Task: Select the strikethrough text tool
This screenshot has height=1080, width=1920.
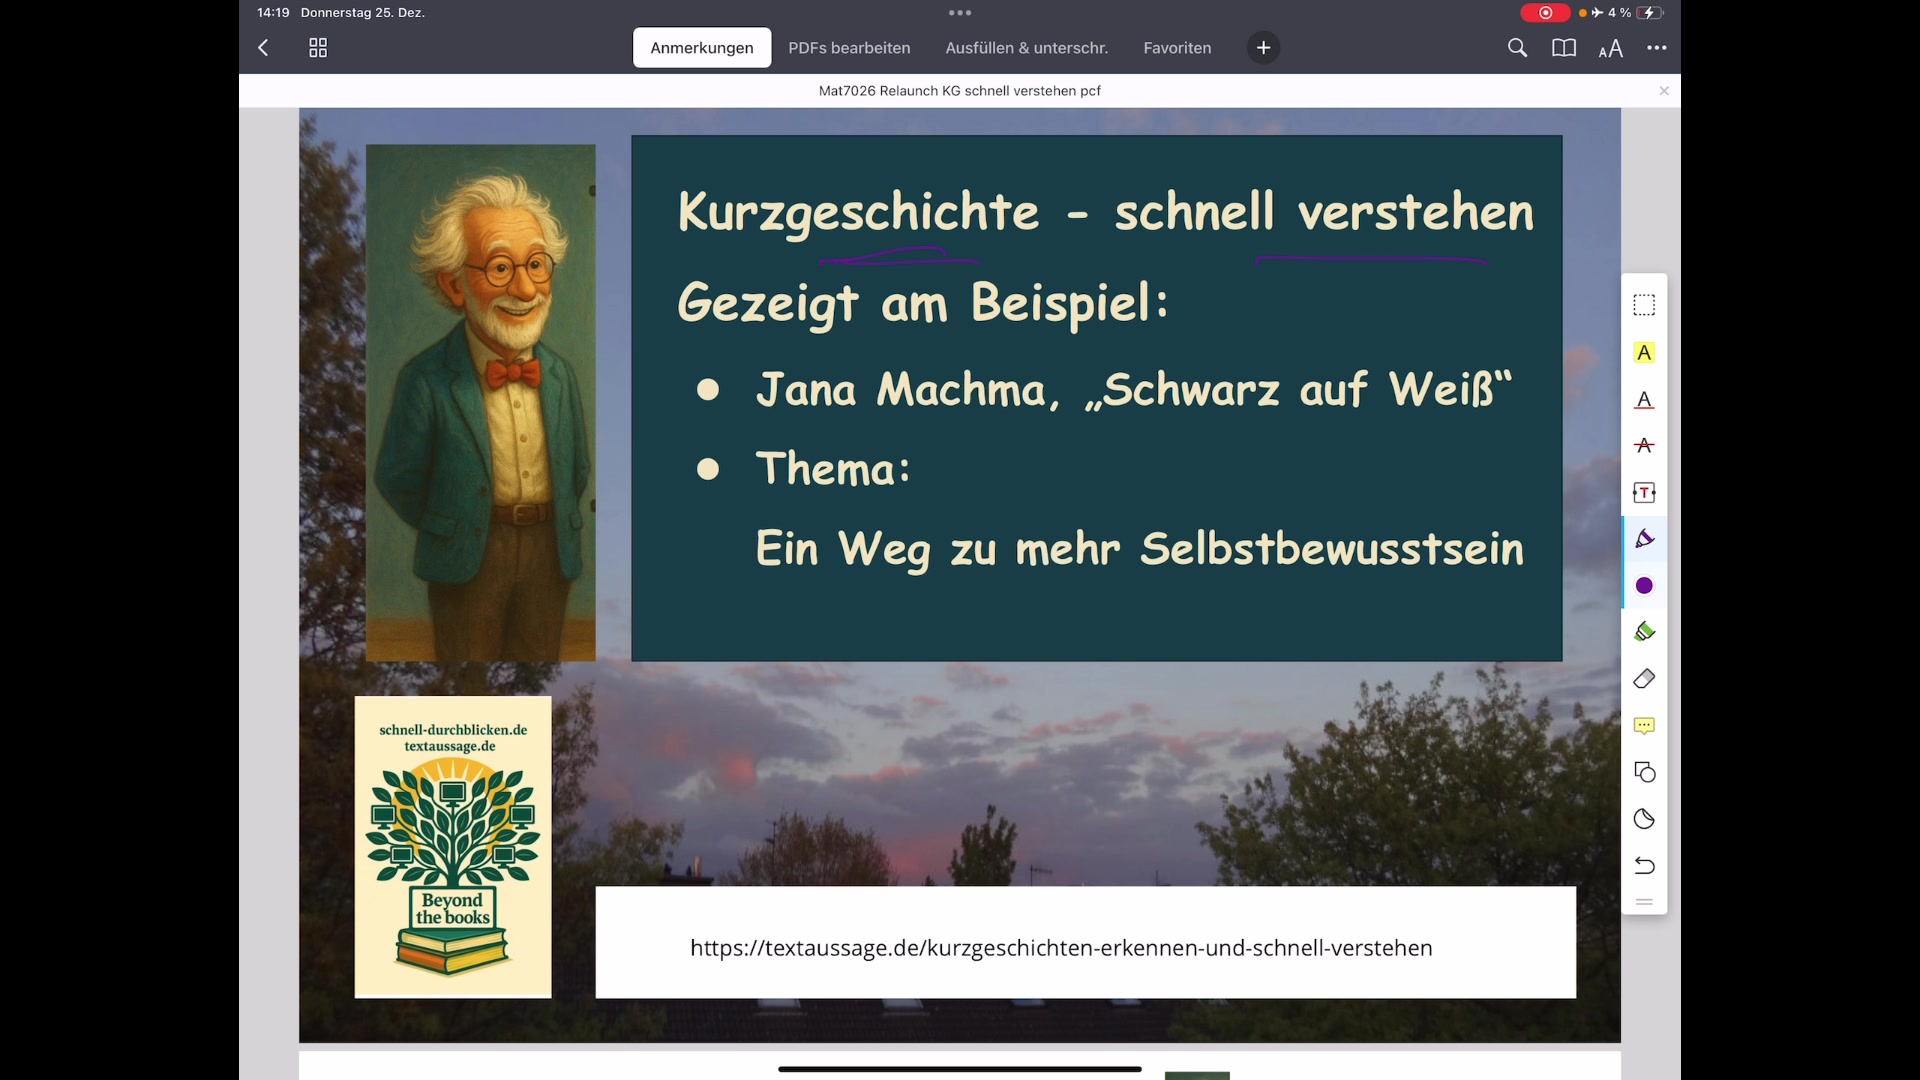Action: coord(1644,446)
